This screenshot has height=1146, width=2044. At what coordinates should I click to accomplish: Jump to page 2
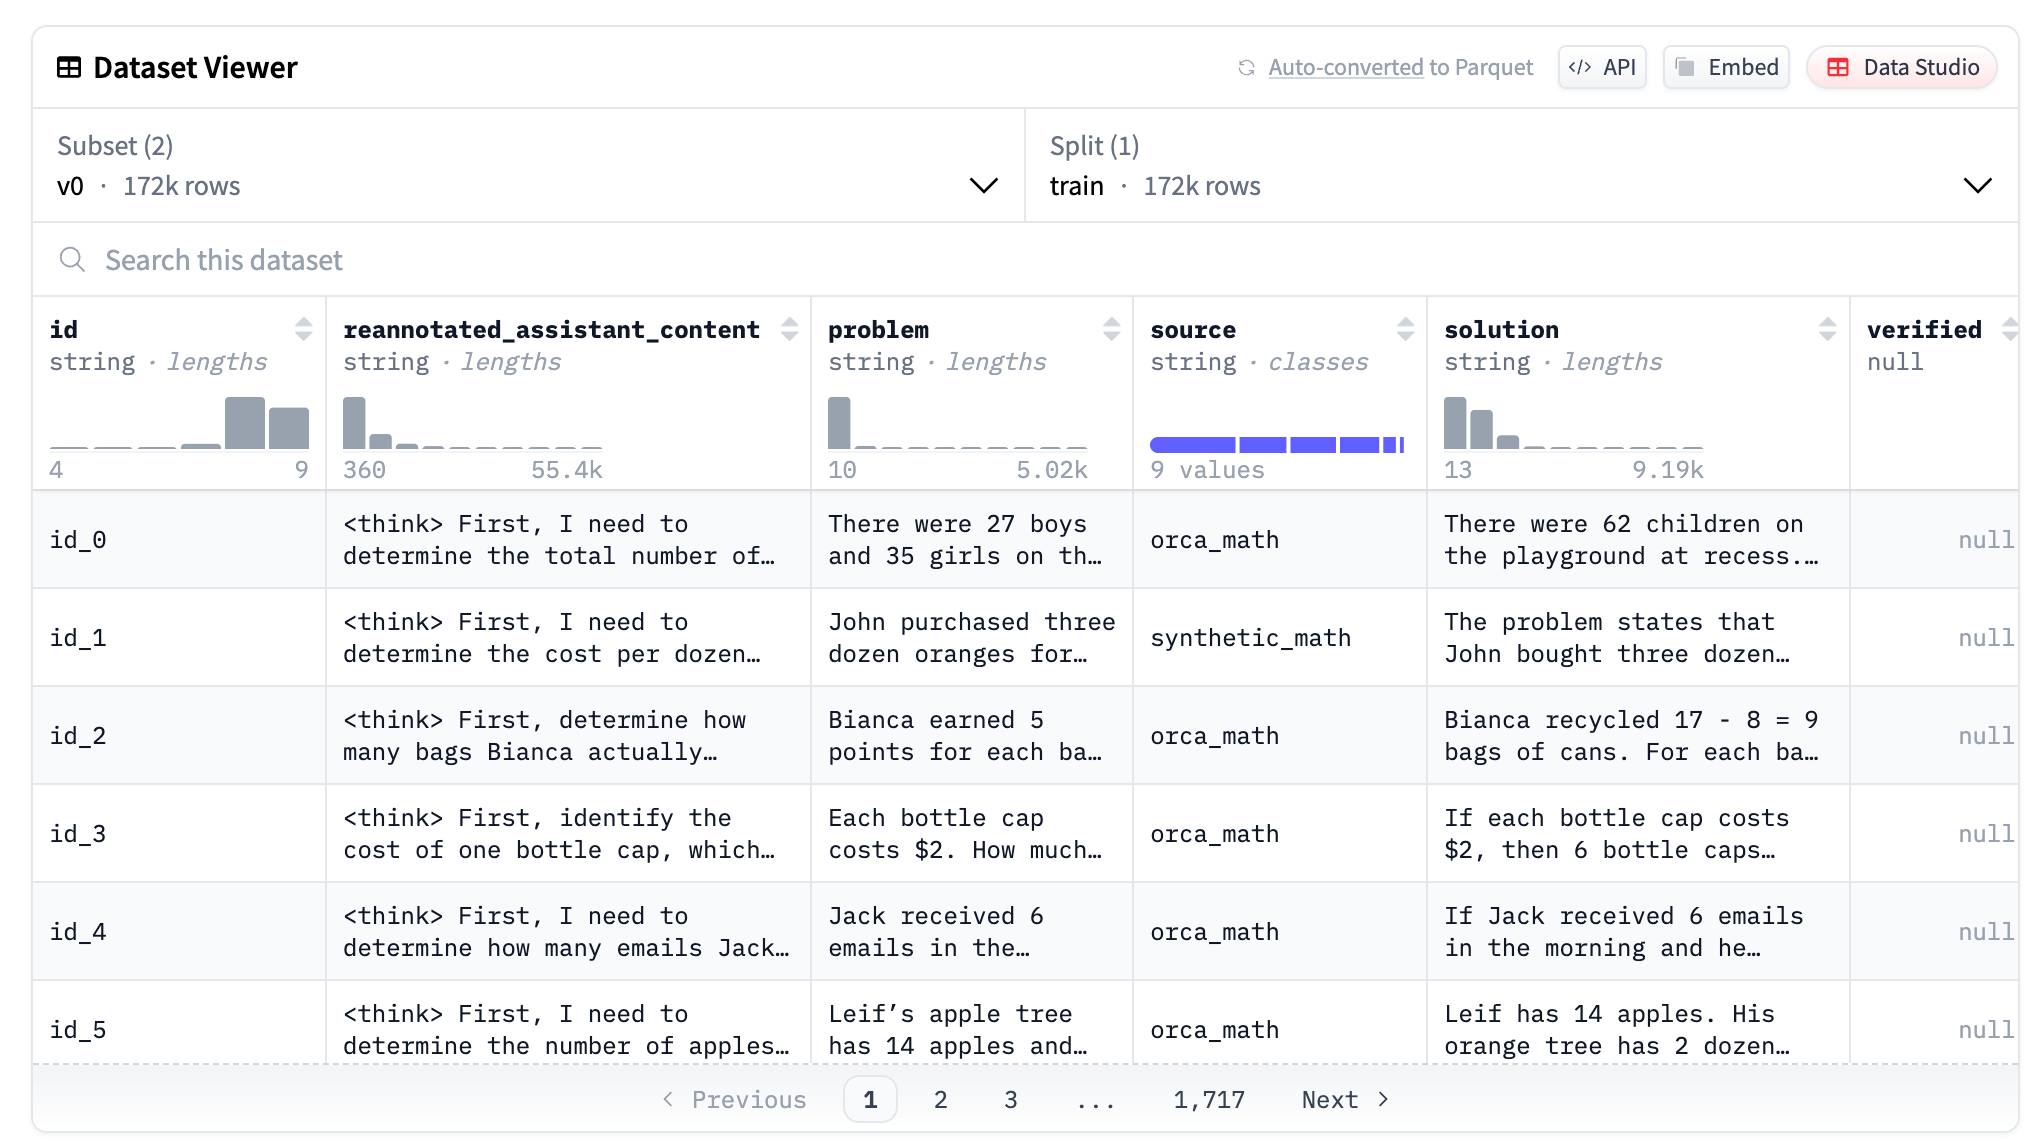(940, 1100)
